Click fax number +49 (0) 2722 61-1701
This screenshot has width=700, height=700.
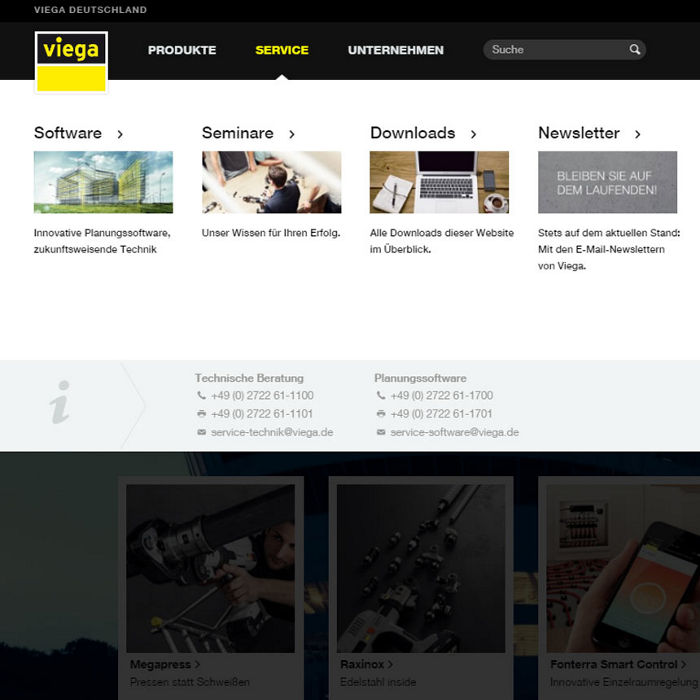441,414
